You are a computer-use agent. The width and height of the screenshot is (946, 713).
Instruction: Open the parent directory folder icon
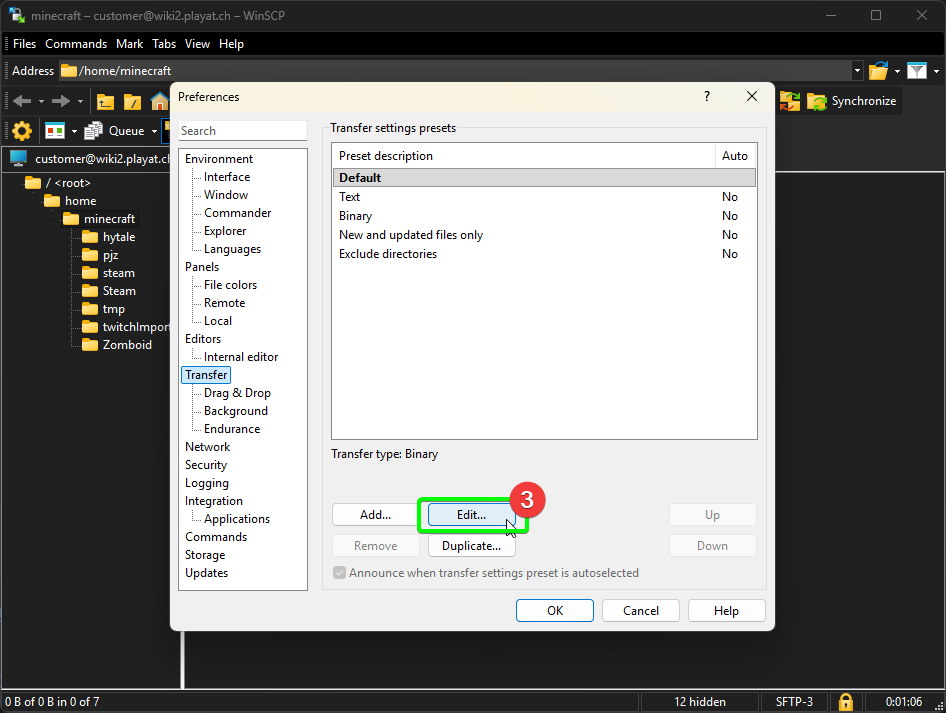pos(106,101)
